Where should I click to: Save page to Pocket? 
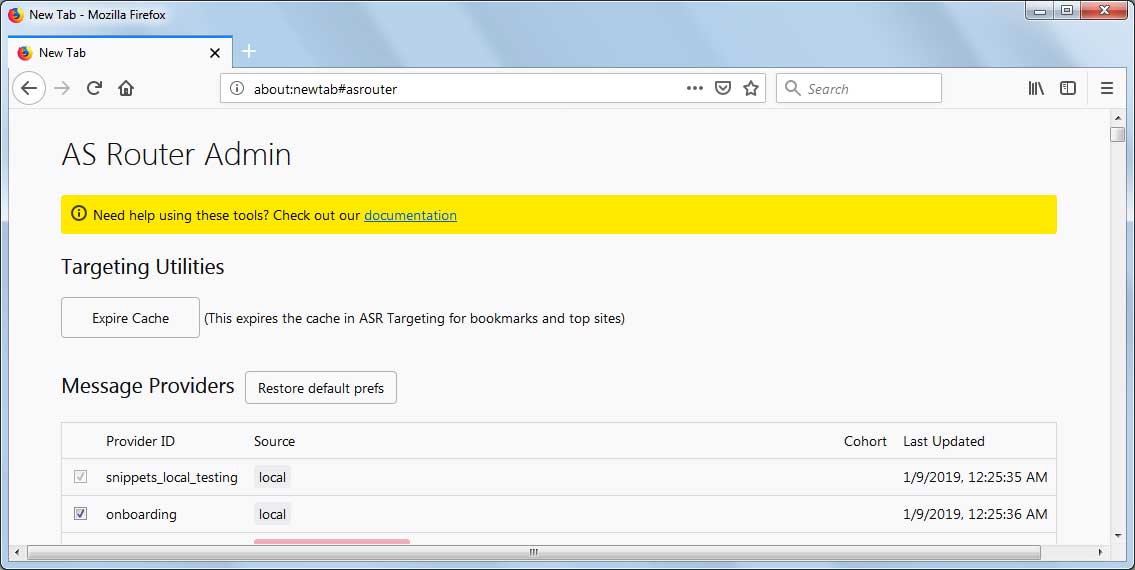(x=722, y=88)
